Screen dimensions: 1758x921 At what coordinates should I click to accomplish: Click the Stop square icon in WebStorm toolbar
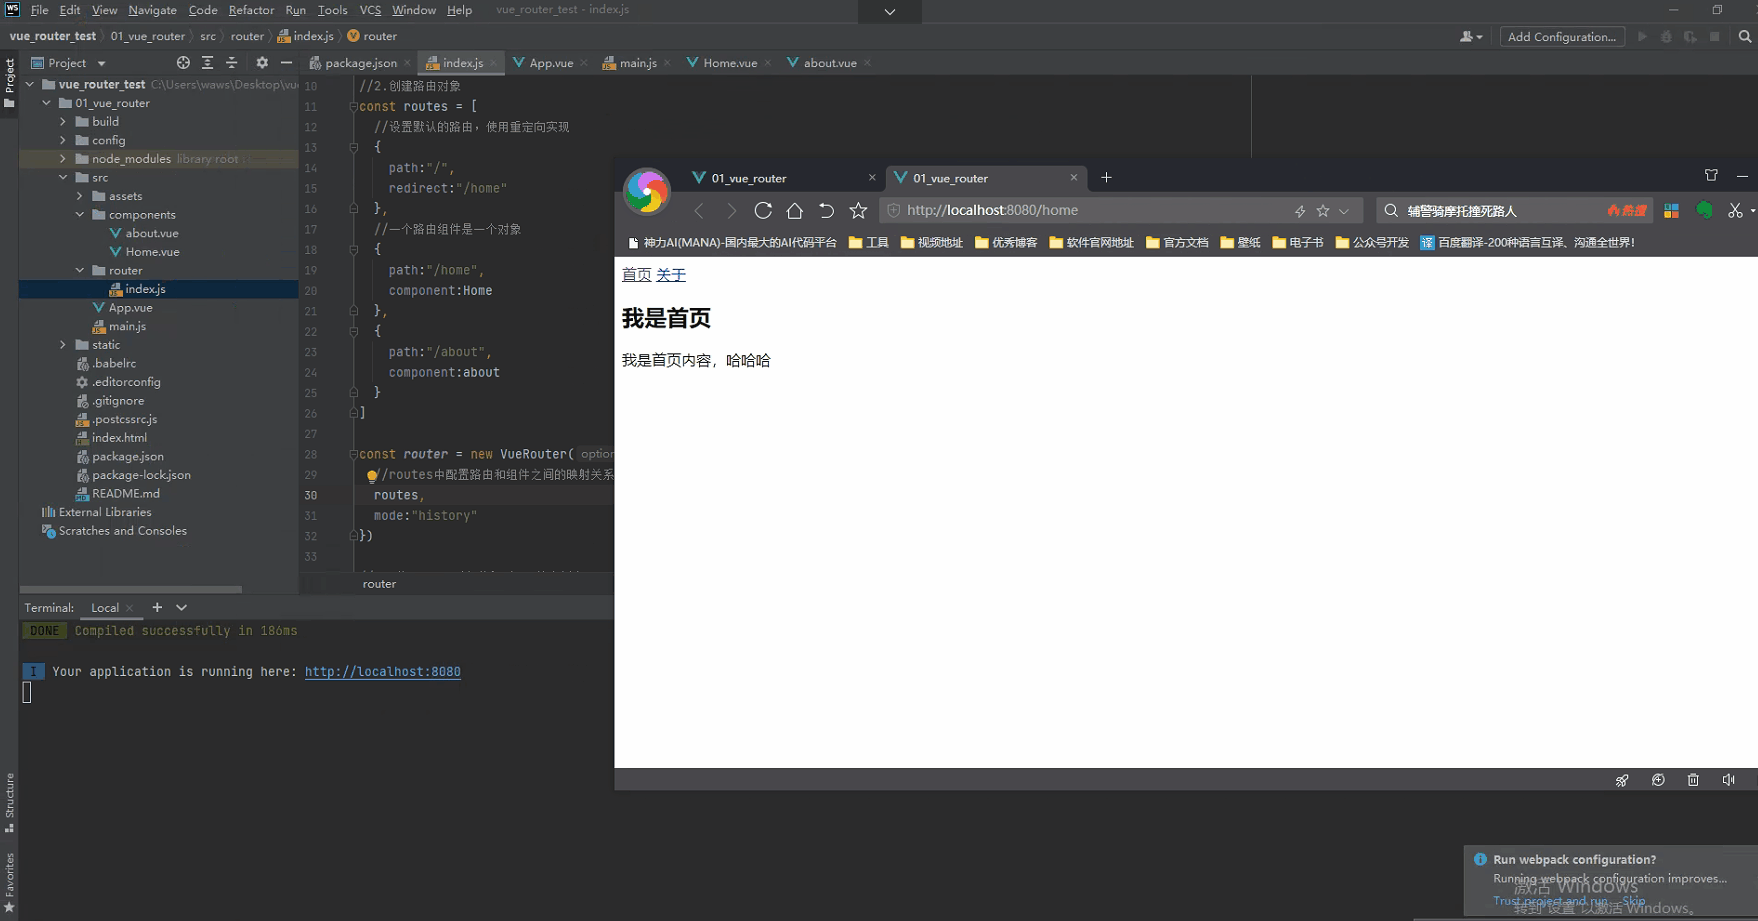(1715, 37)
